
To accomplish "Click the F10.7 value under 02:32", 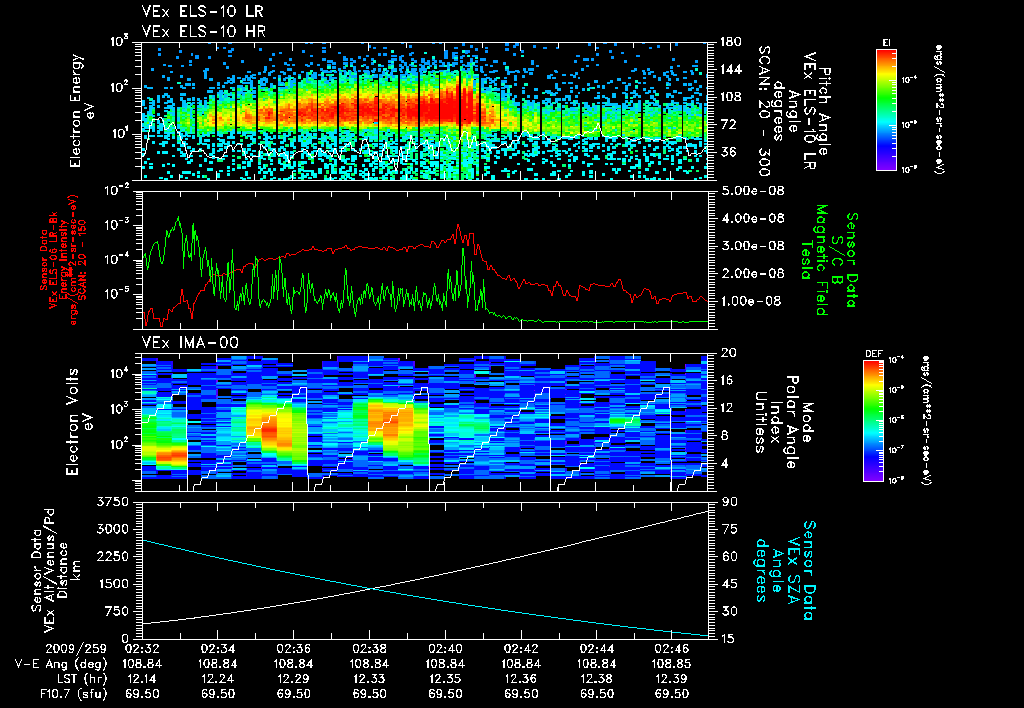I will (x=142, y=694).
